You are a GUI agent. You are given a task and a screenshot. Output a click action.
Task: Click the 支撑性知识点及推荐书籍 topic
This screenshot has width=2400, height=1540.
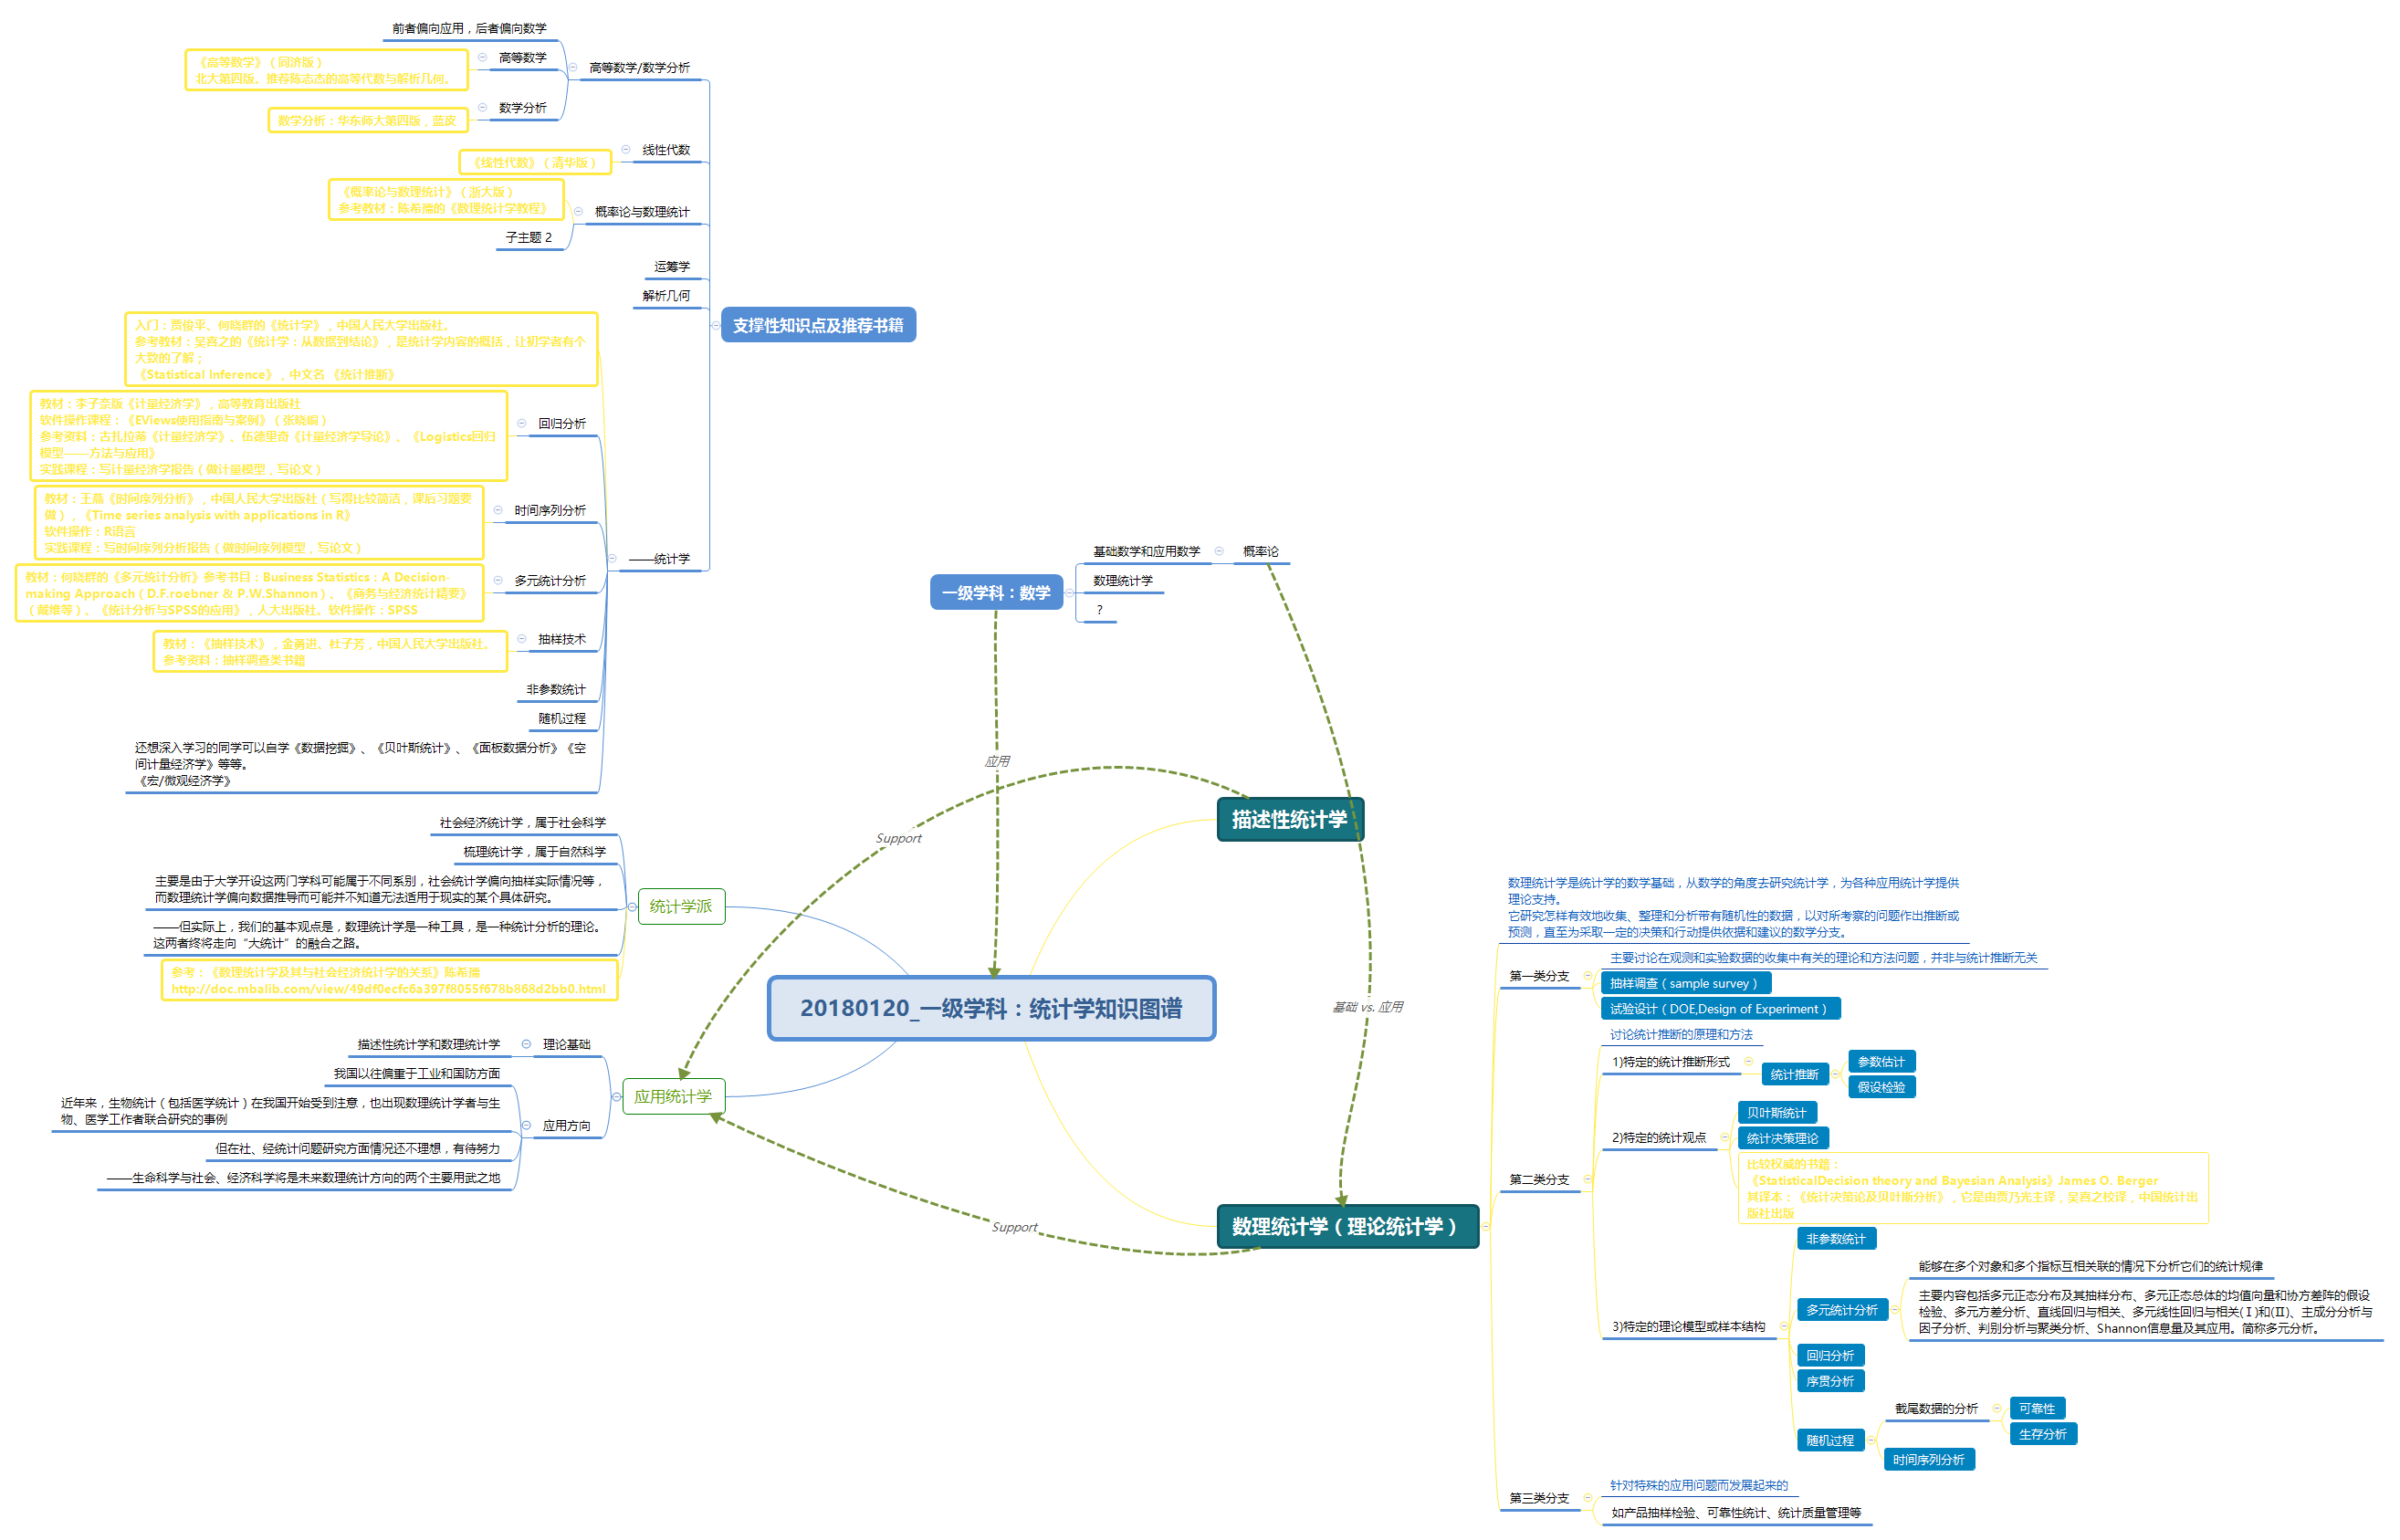(x=818, y=325)
